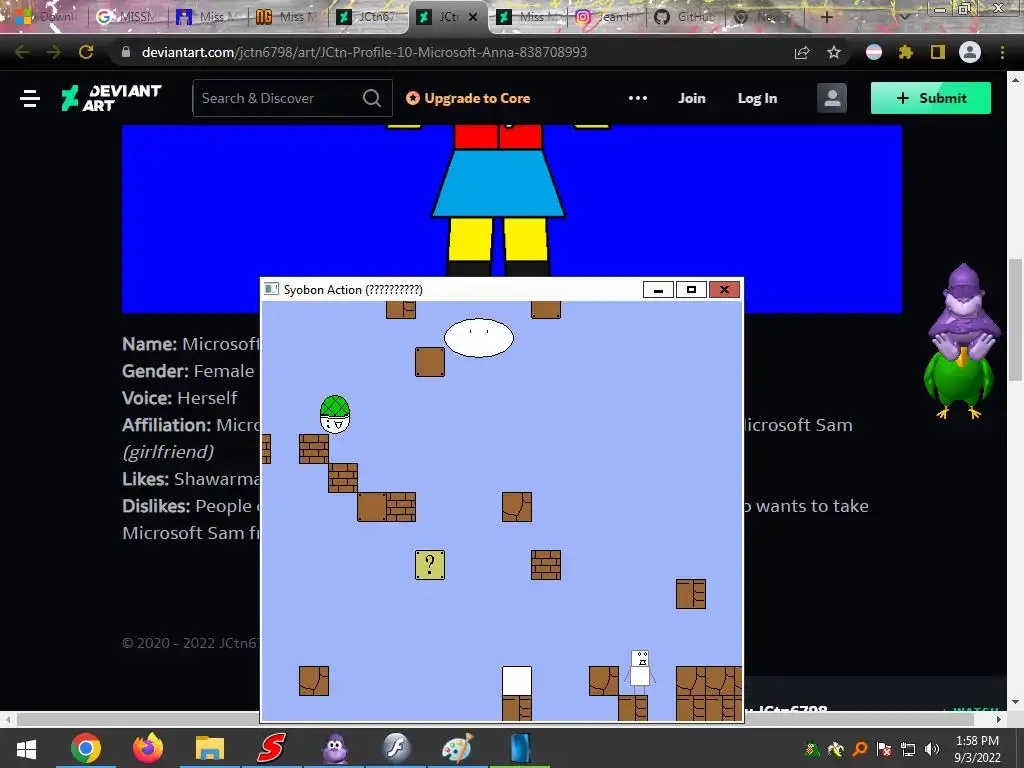The image size is (1024, 768).
Task: Click the white cloud with face
Action: click(479, 338)
